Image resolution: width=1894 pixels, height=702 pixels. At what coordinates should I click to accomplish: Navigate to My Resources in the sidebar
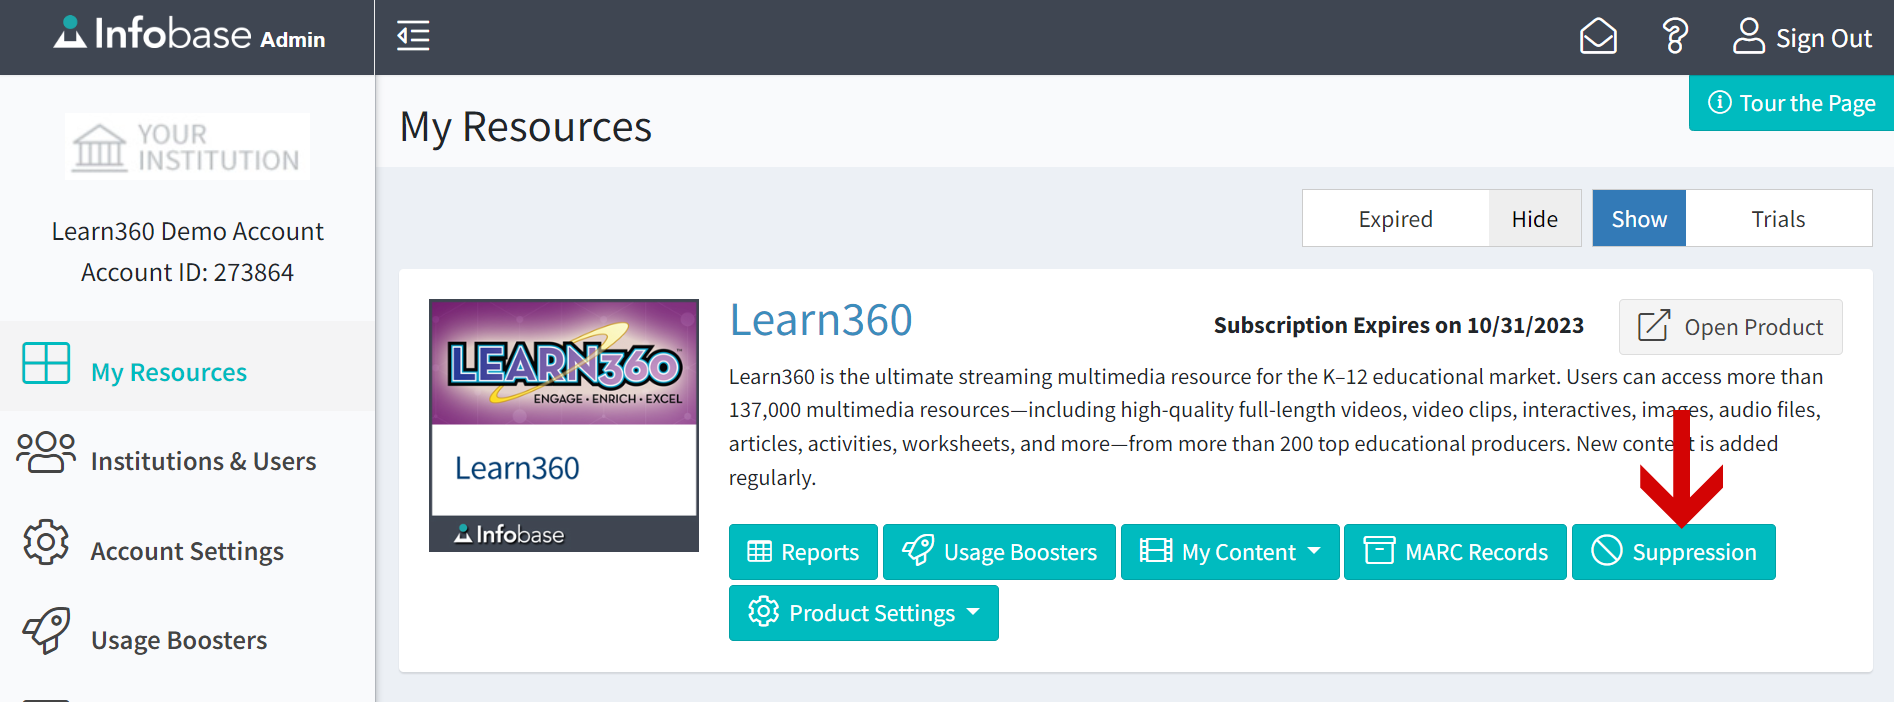pos(168,371)
